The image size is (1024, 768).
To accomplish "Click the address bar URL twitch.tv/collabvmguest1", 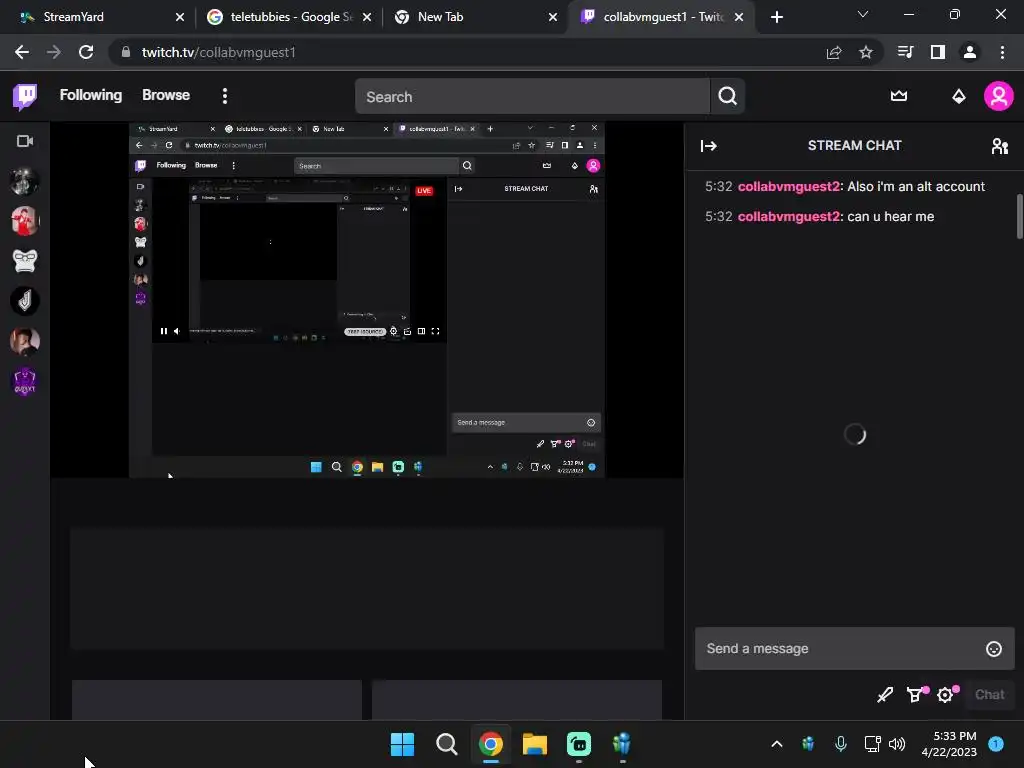I will tap(218, 52).
